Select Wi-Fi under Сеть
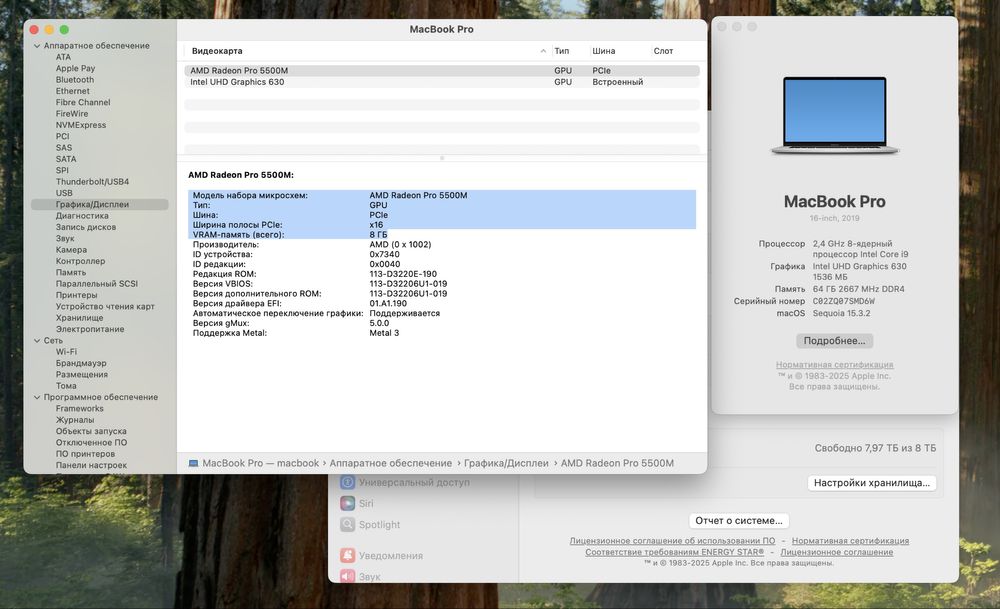1000x609 pixels. tap(66, 352)
